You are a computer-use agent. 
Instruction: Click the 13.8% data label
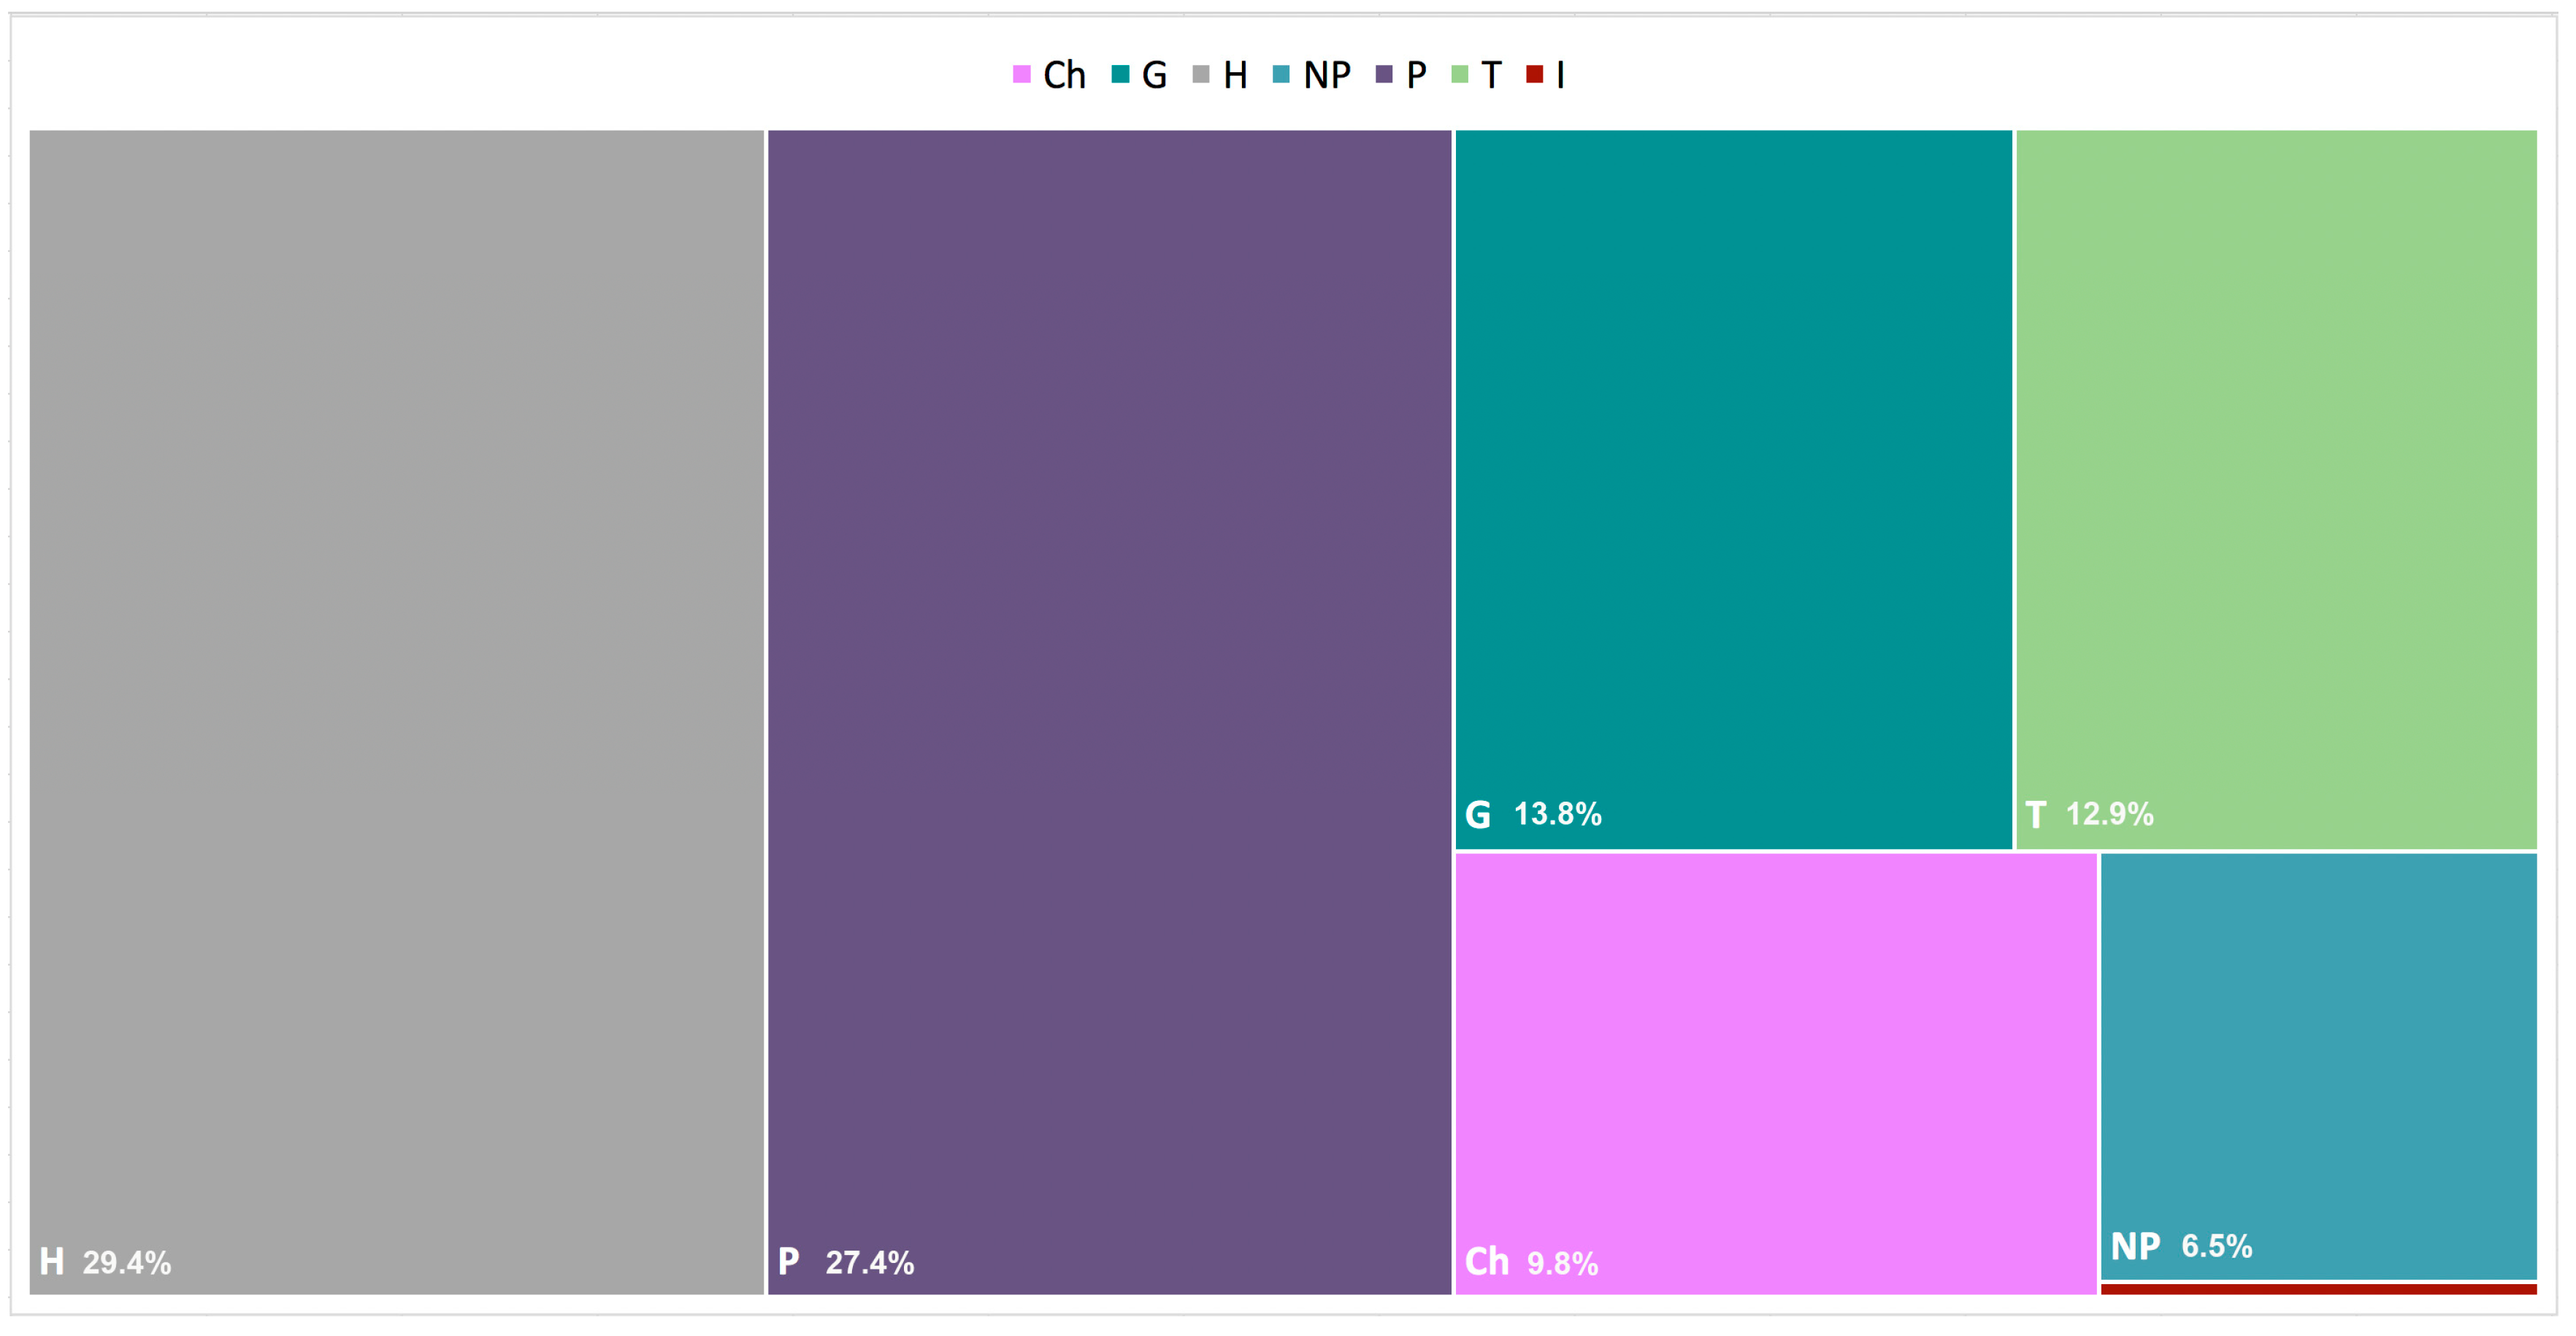click(x=1557, y=814)
